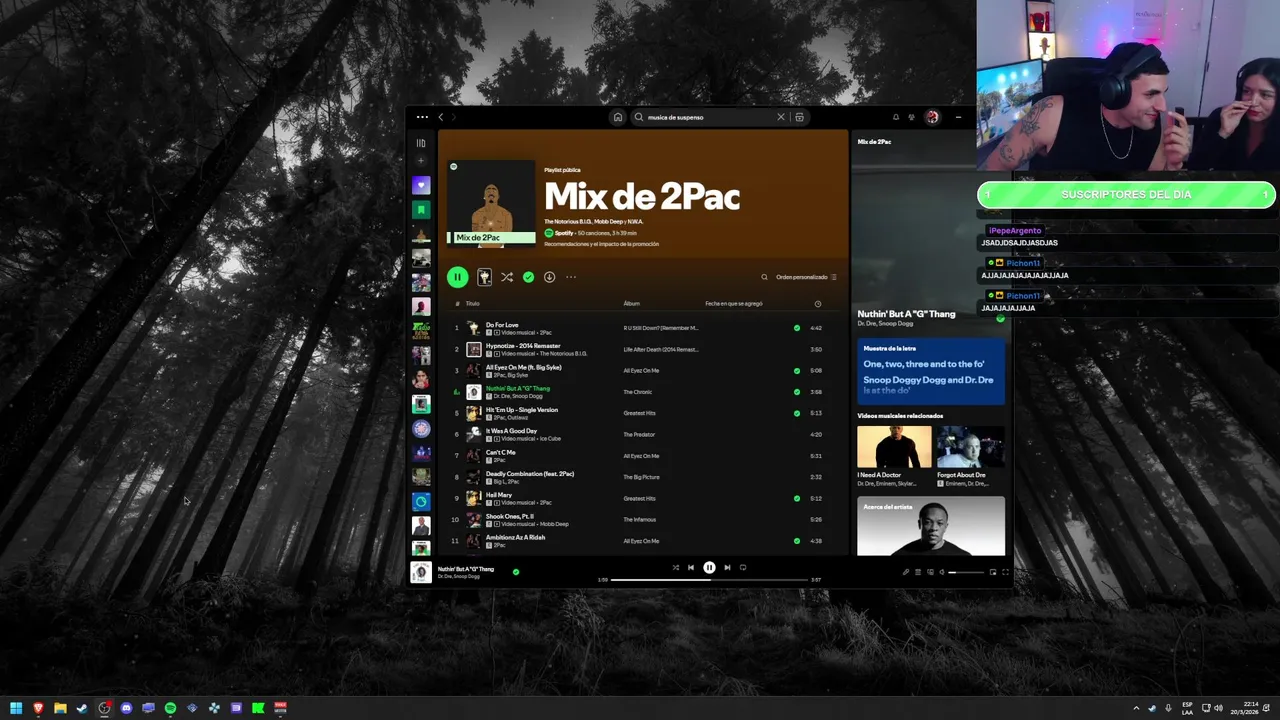
Task: Open friend activity icon
Action: point(911,117)
